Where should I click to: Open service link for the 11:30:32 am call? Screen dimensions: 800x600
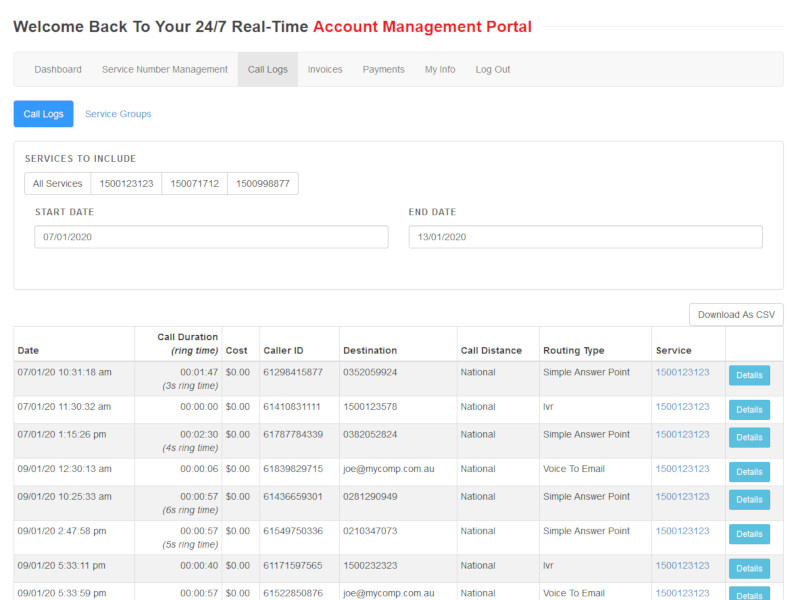(682, 407)
